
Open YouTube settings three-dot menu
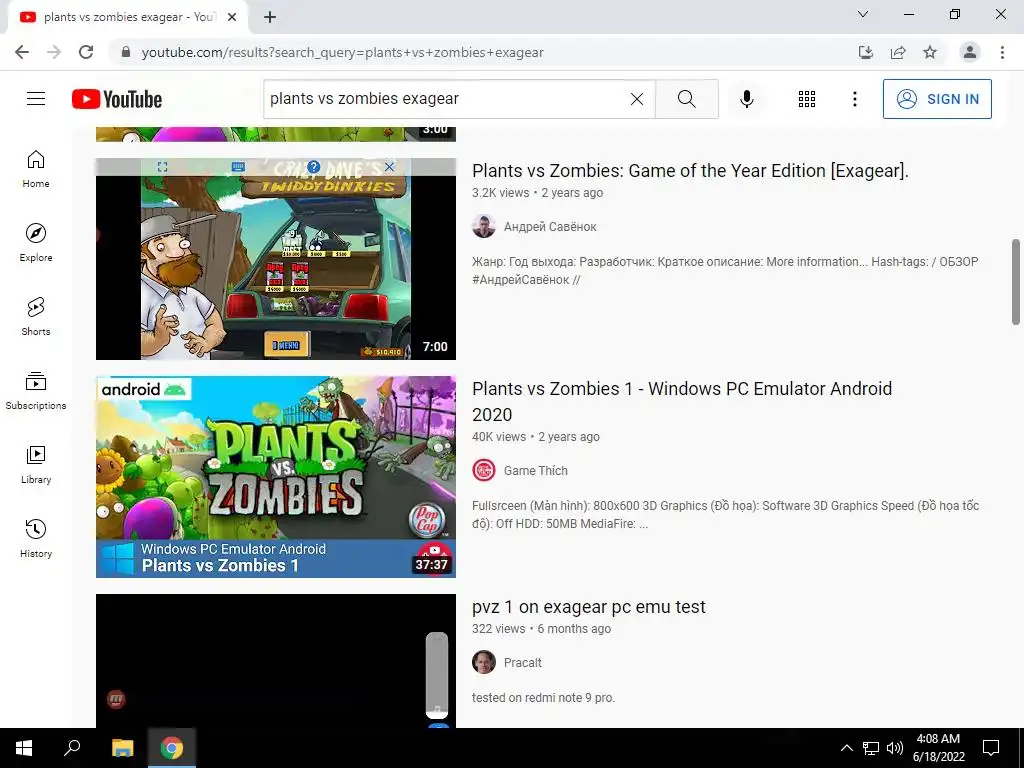point(854,99)
